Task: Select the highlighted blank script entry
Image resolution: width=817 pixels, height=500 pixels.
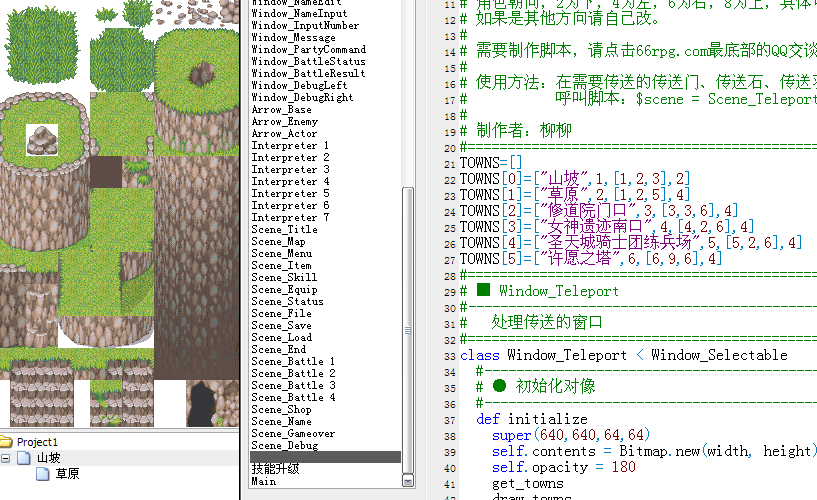Action: 326,457
